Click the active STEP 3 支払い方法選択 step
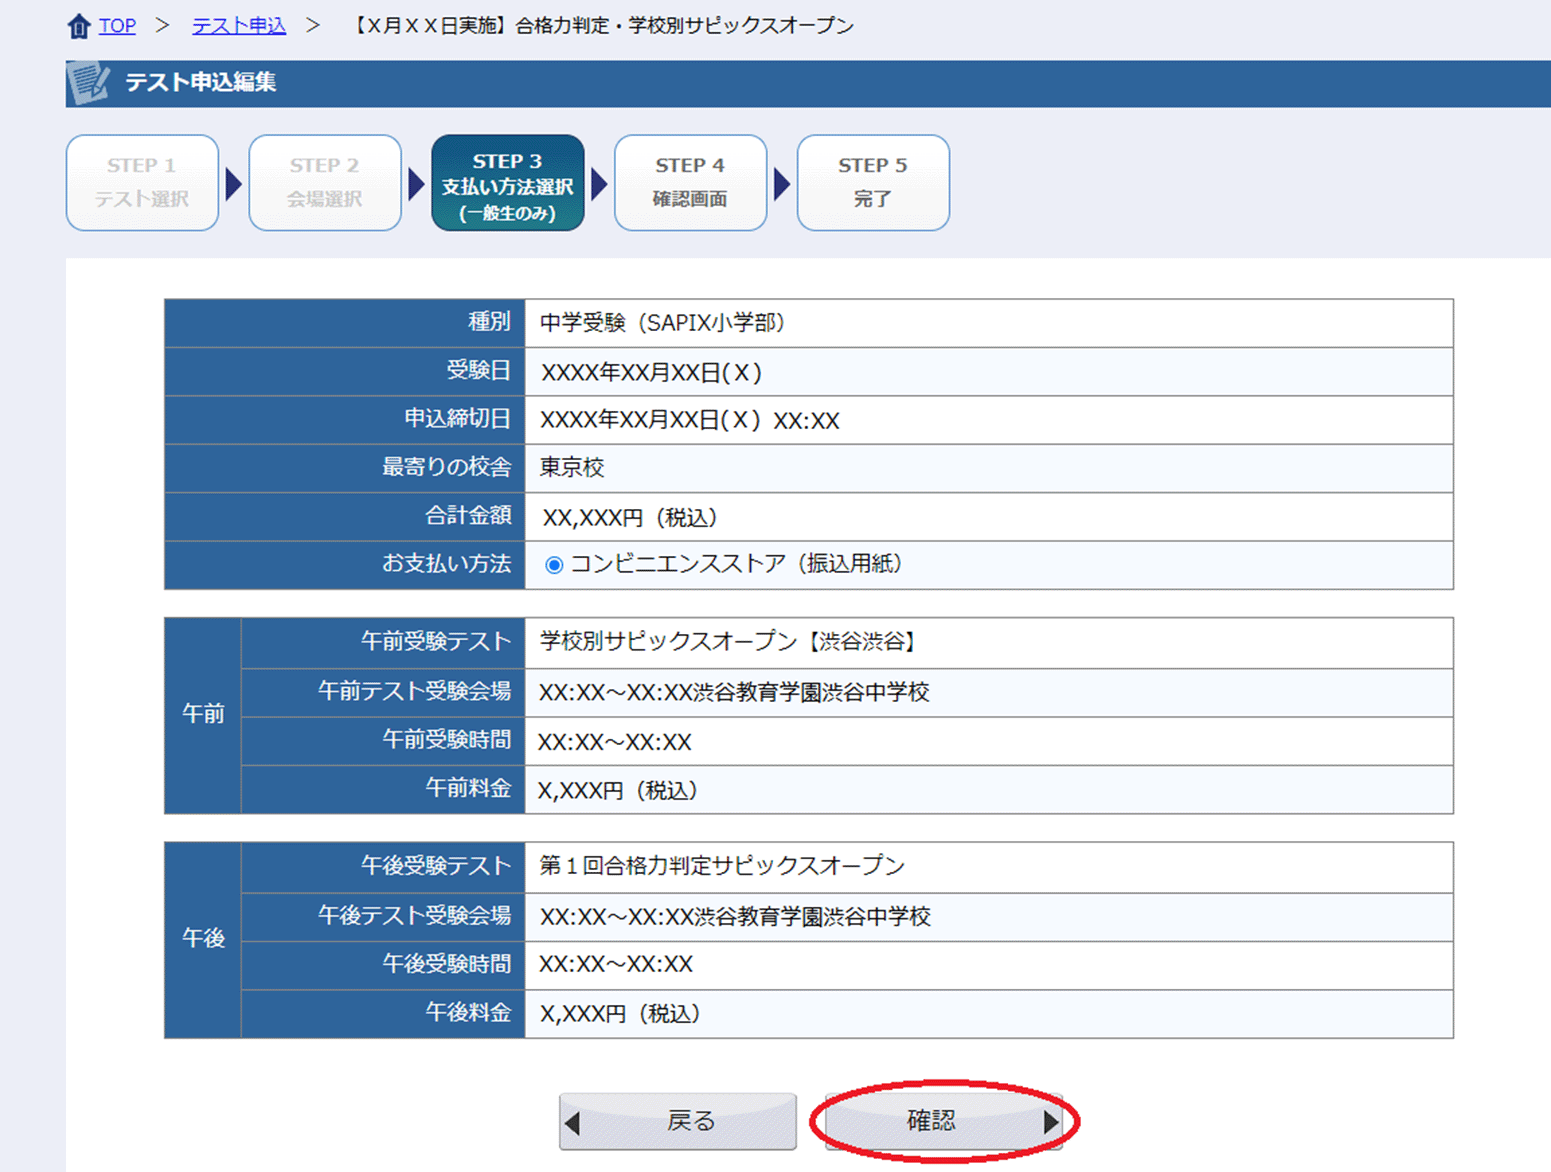The width and height of the screenshot is (1551, 1172). coord(508,183)
